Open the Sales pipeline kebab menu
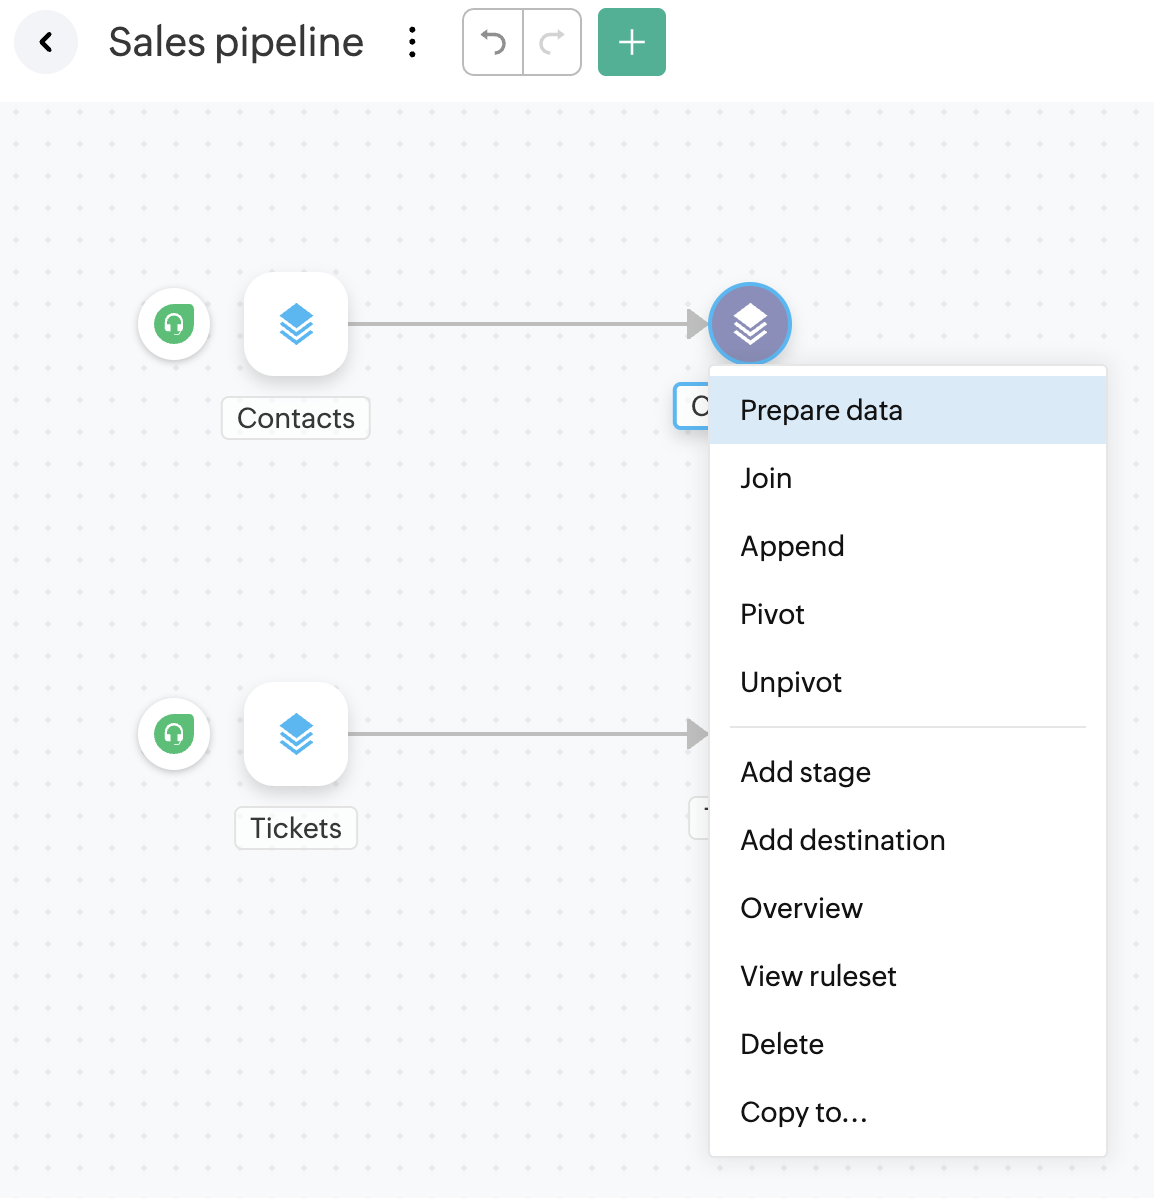This screenshot has width=1154, height=1198. [412, 42]
